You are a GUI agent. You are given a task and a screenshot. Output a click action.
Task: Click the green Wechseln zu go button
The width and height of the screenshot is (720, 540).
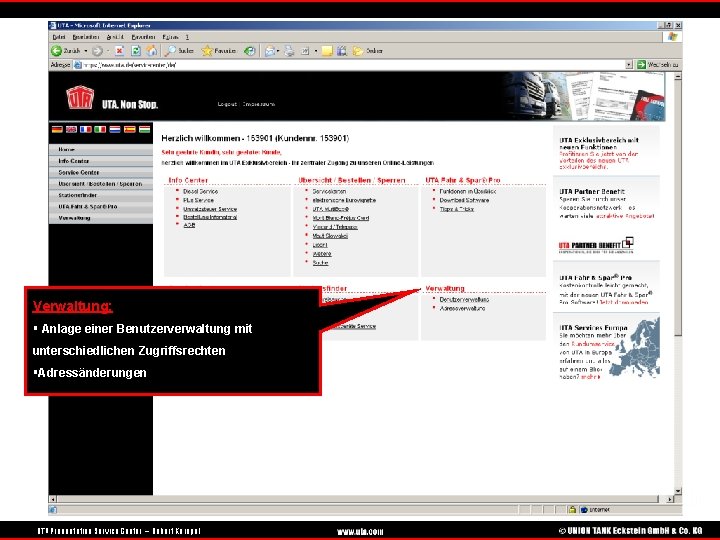tap(658, 65)
